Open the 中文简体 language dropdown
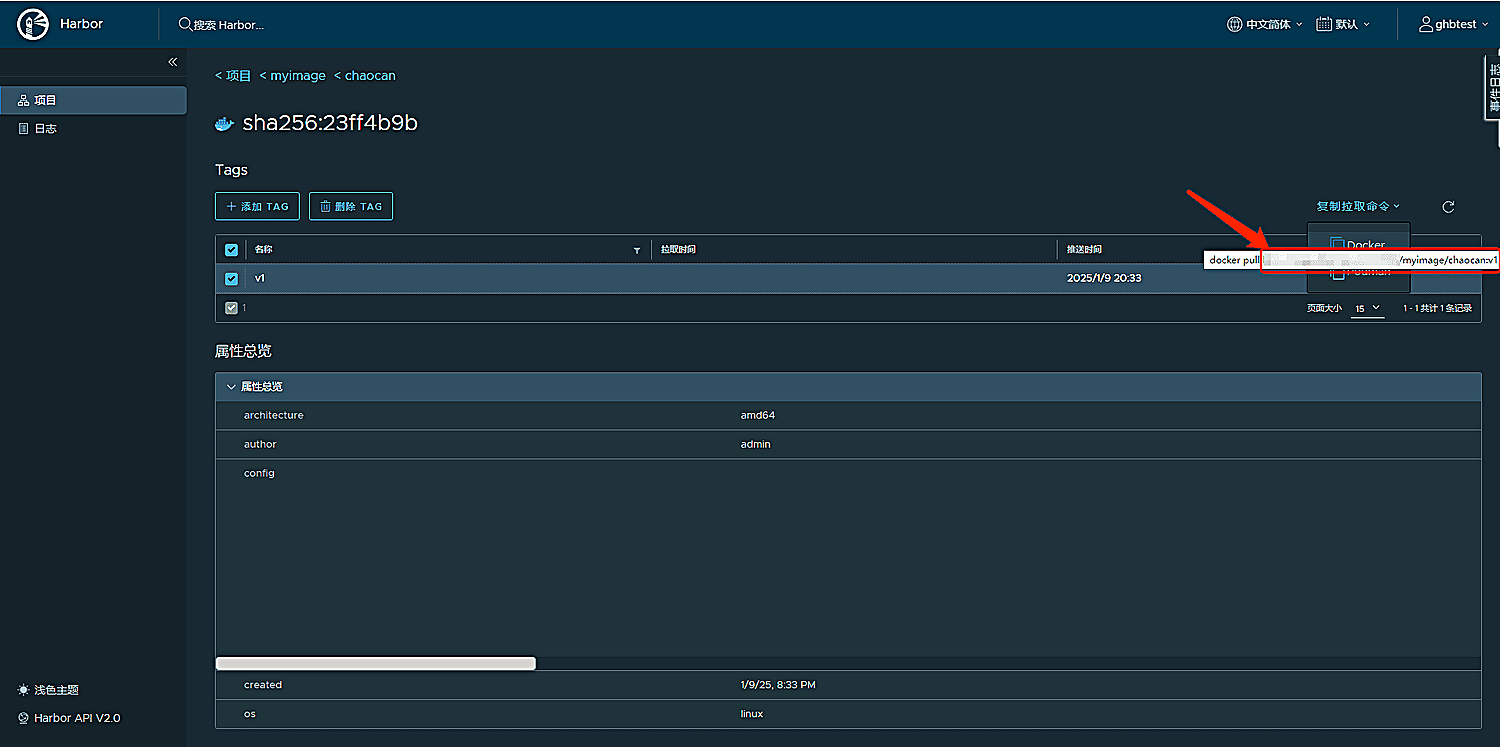This screenshot has width=1500, height=747. pyautogui.click(x=1265, y=24)
